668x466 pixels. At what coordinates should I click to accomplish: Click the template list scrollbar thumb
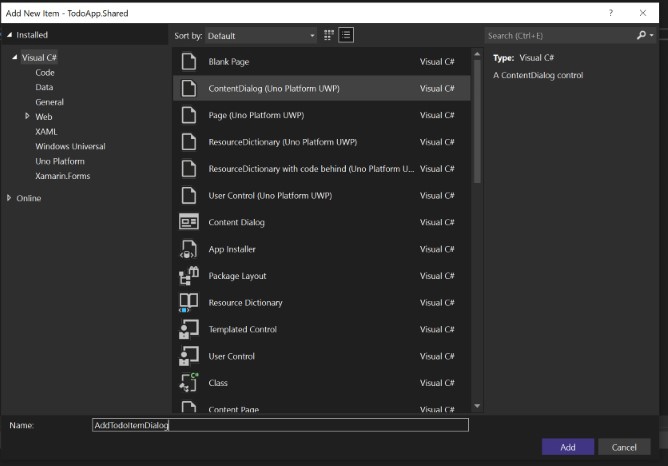point(477,121)
